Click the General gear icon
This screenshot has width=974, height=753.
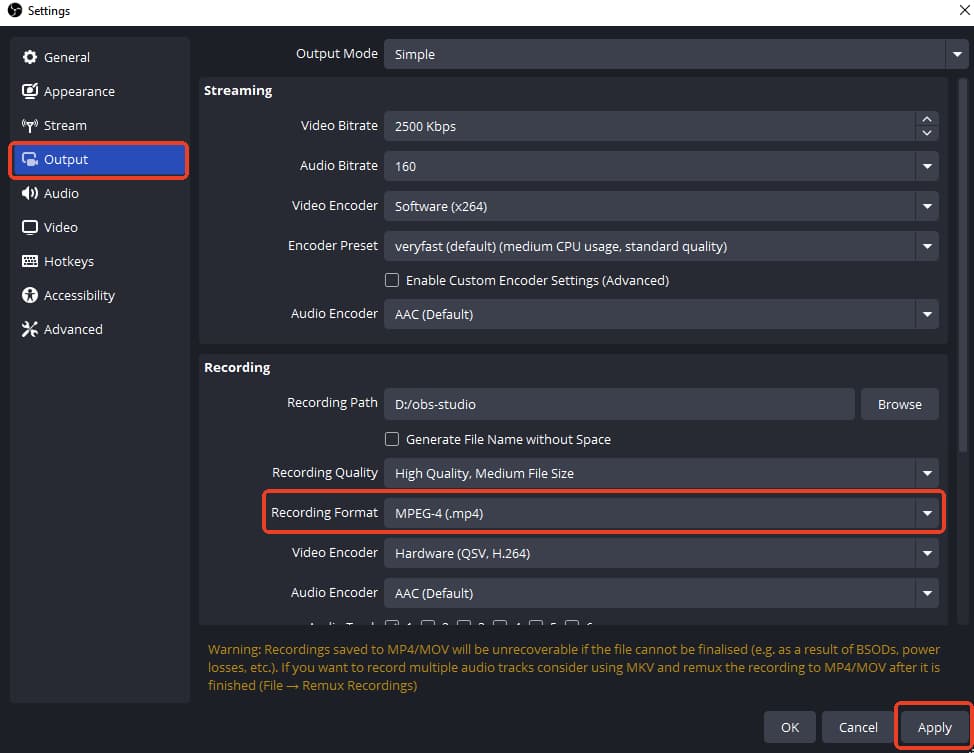click(x=29, y=57)
